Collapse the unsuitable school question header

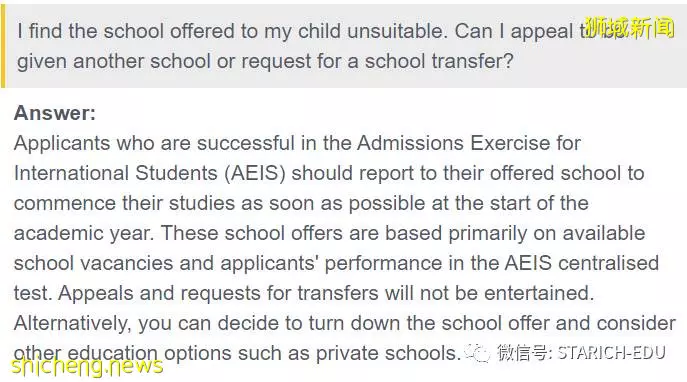pos(344,46)
